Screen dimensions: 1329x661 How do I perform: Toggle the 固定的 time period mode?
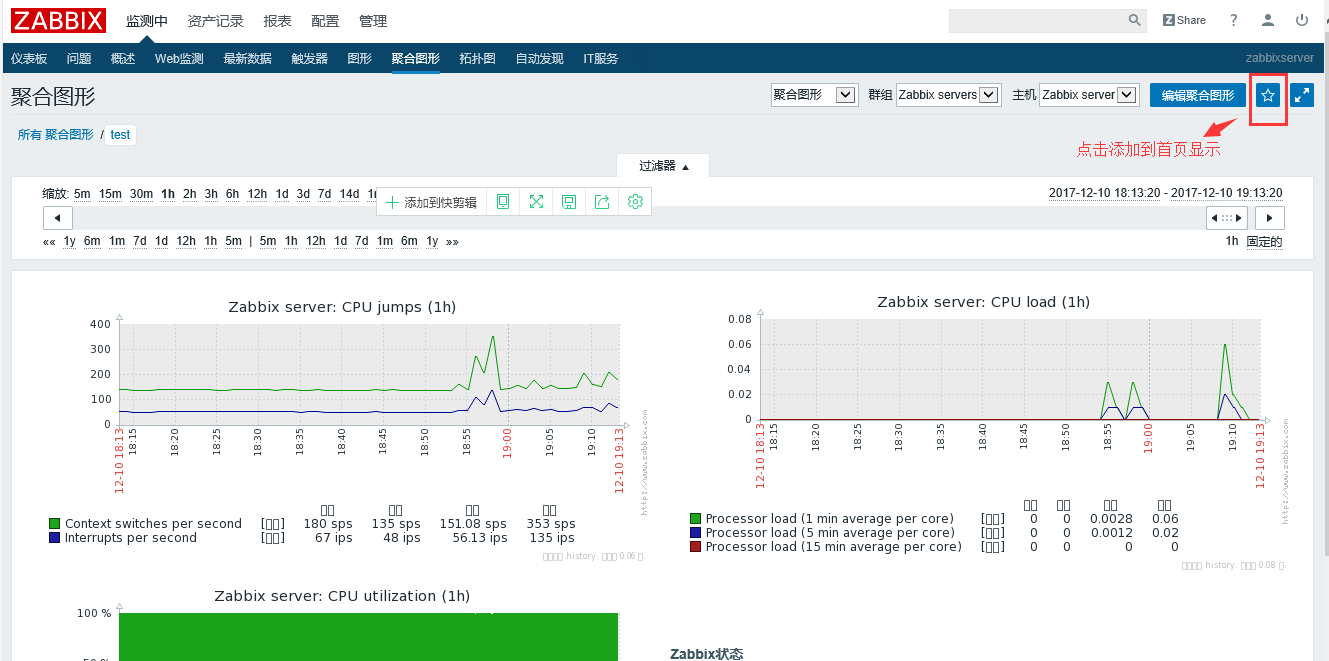[x=1264, y=241]
